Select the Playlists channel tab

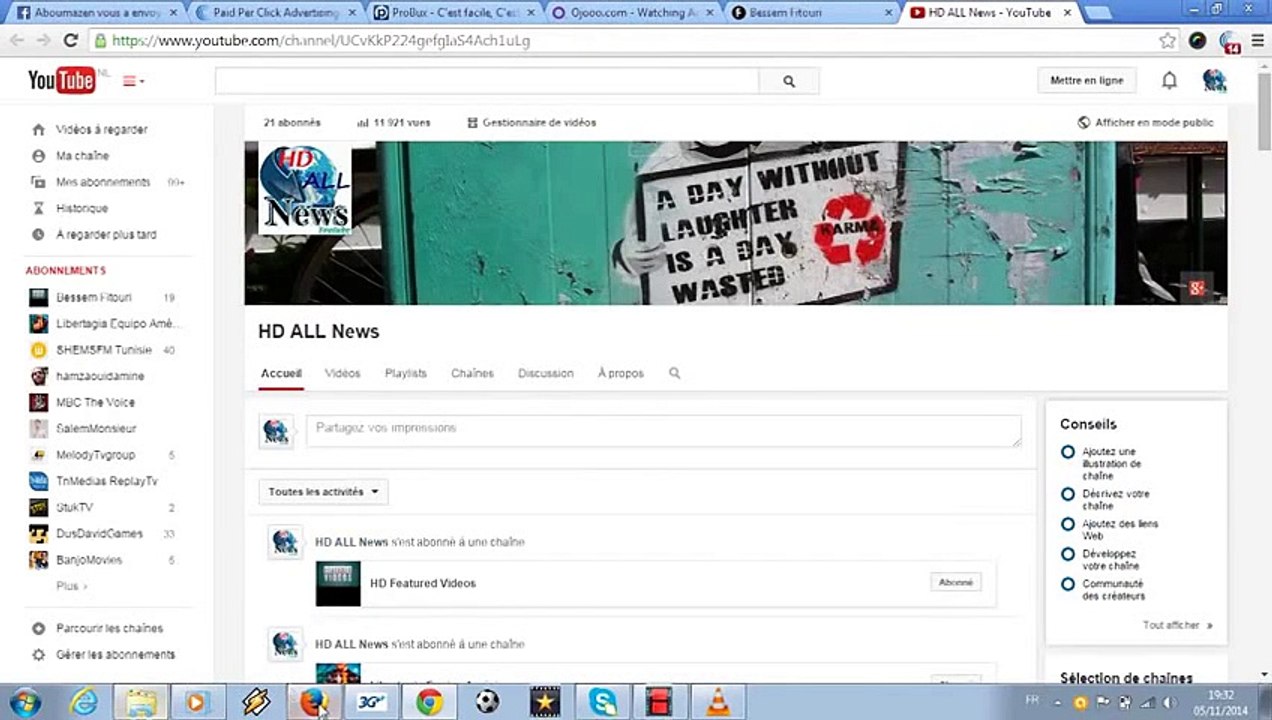click(406, 373)
